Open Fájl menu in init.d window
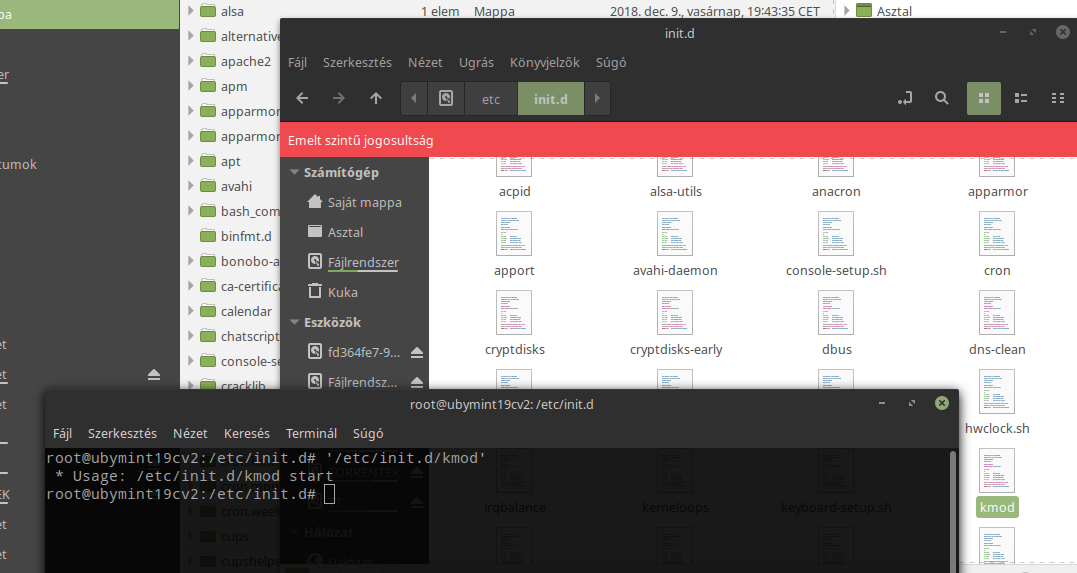The width and height of the screenshot is (1077, 573). pyautogui.click(x=297, y=63)
